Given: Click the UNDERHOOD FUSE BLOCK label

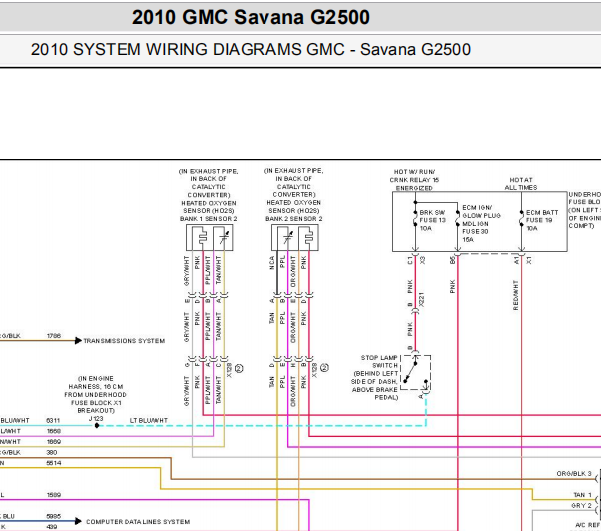Looking at the screenshot, I should pyautogui.click(x=585, y=210).
